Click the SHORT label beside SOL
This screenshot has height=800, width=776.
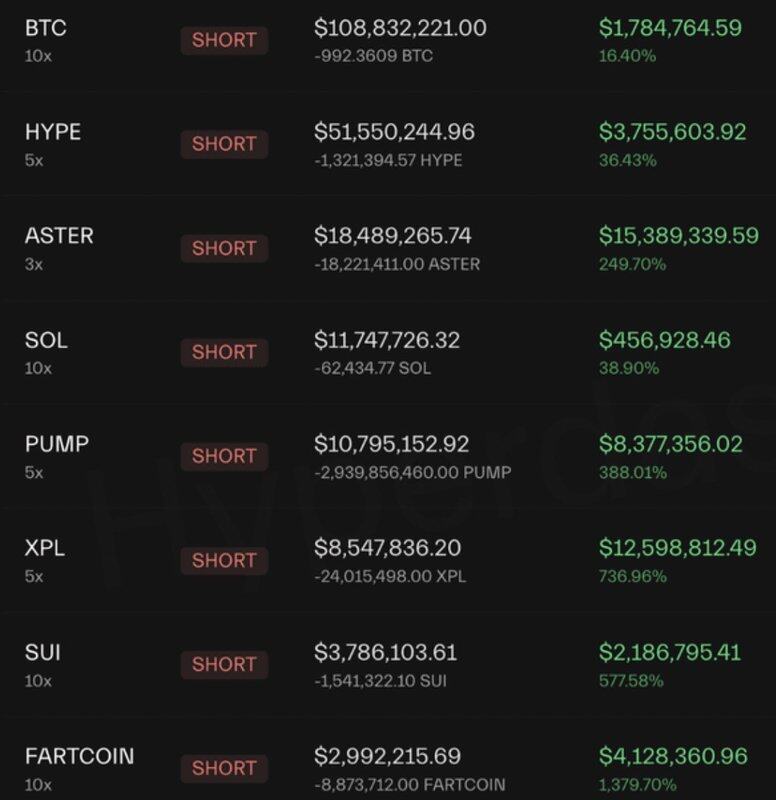point(224,352)
